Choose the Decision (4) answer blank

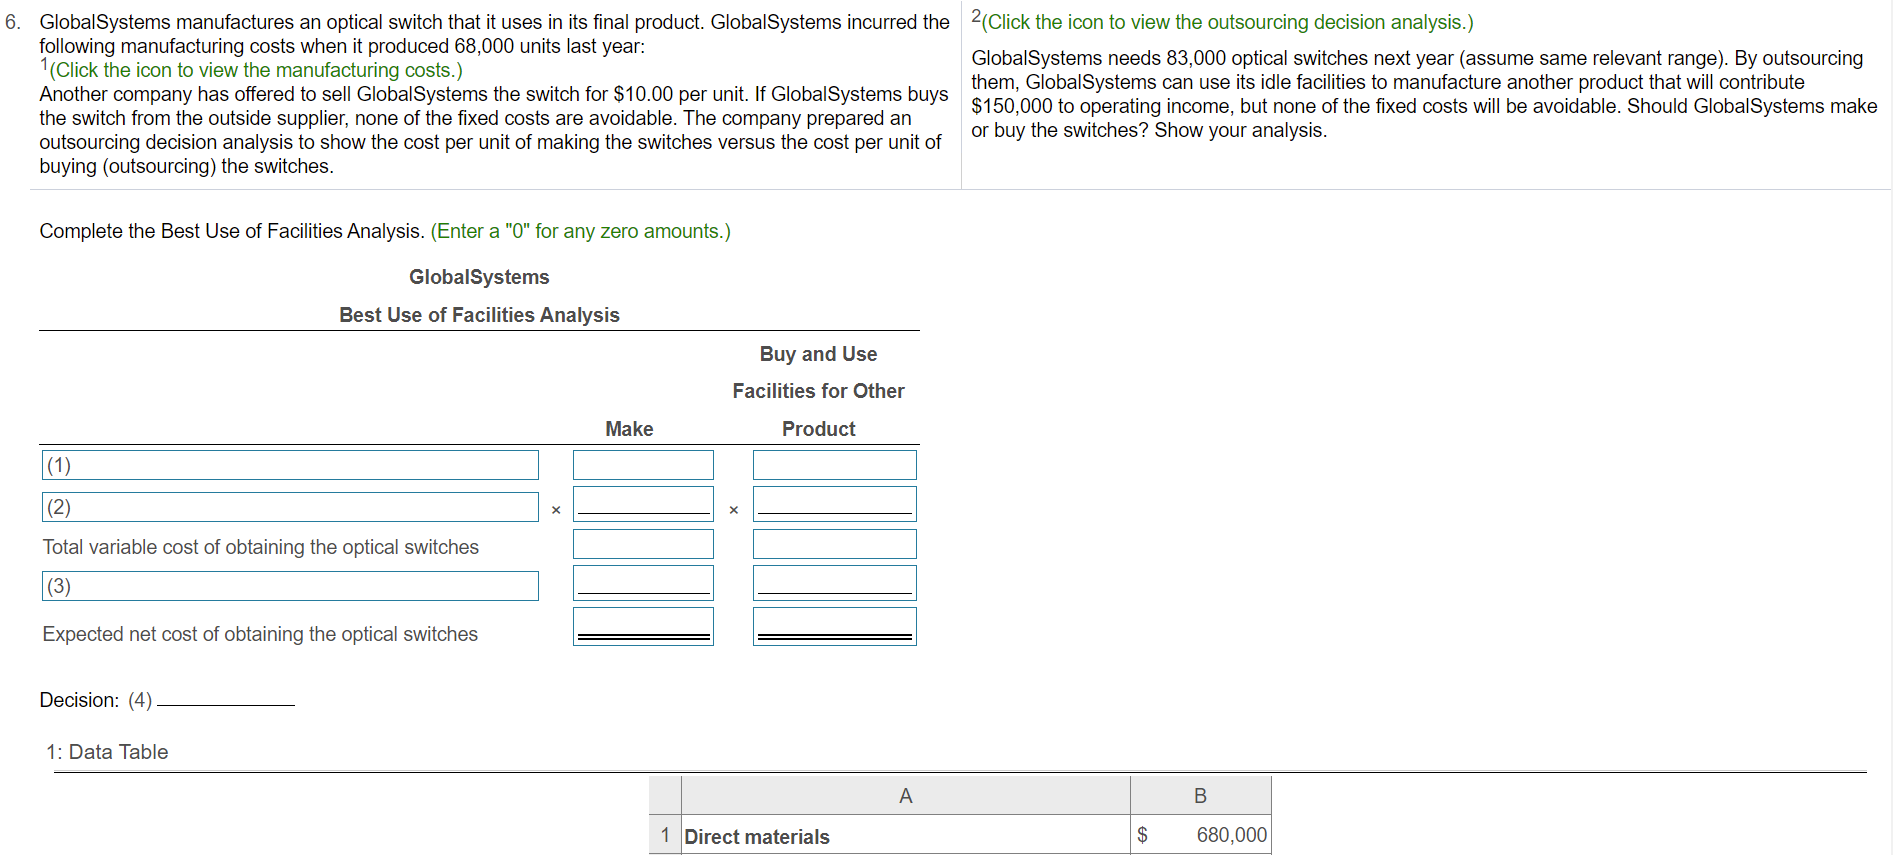pyautogui.click(x=226, y=699)
